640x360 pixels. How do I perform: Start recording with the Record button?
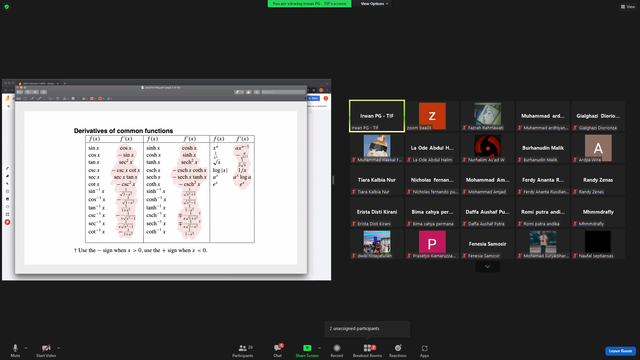pyautogui.click(x=336, y=350)
